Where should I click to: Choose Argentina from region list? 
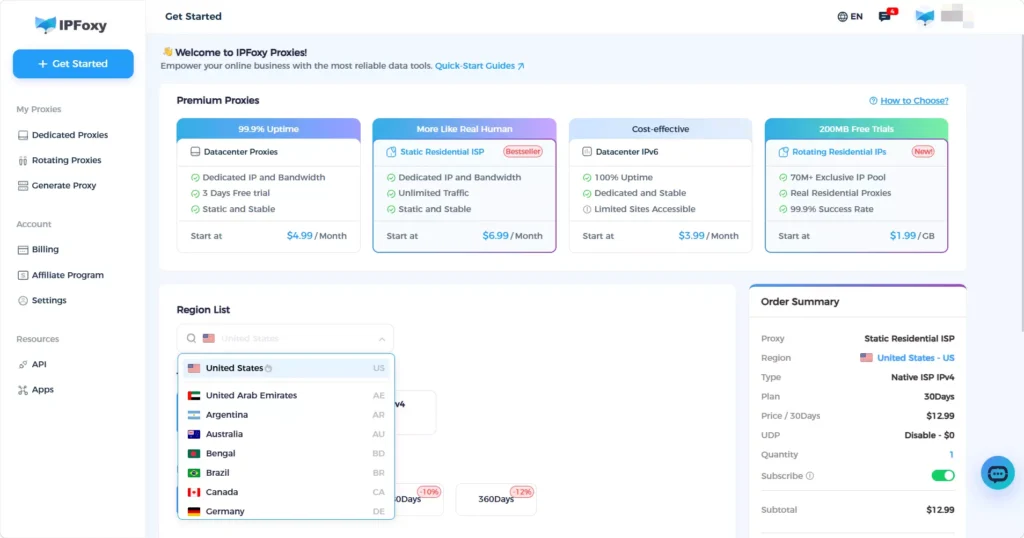pyautogui.click(x=286, y=415)
